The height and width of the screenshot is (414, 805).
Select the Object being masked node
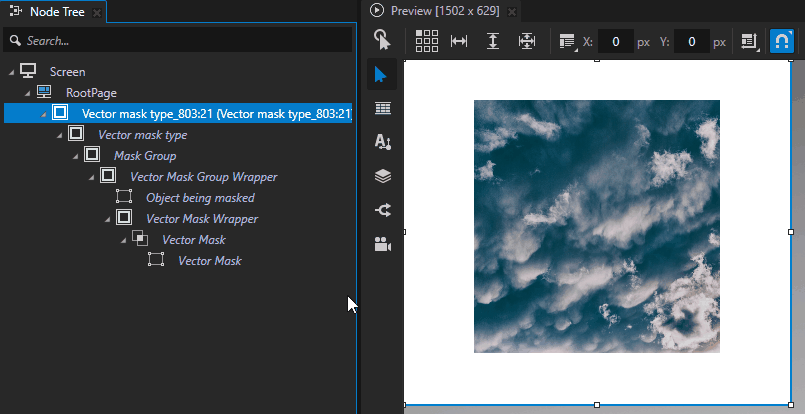tap(200, 198)
